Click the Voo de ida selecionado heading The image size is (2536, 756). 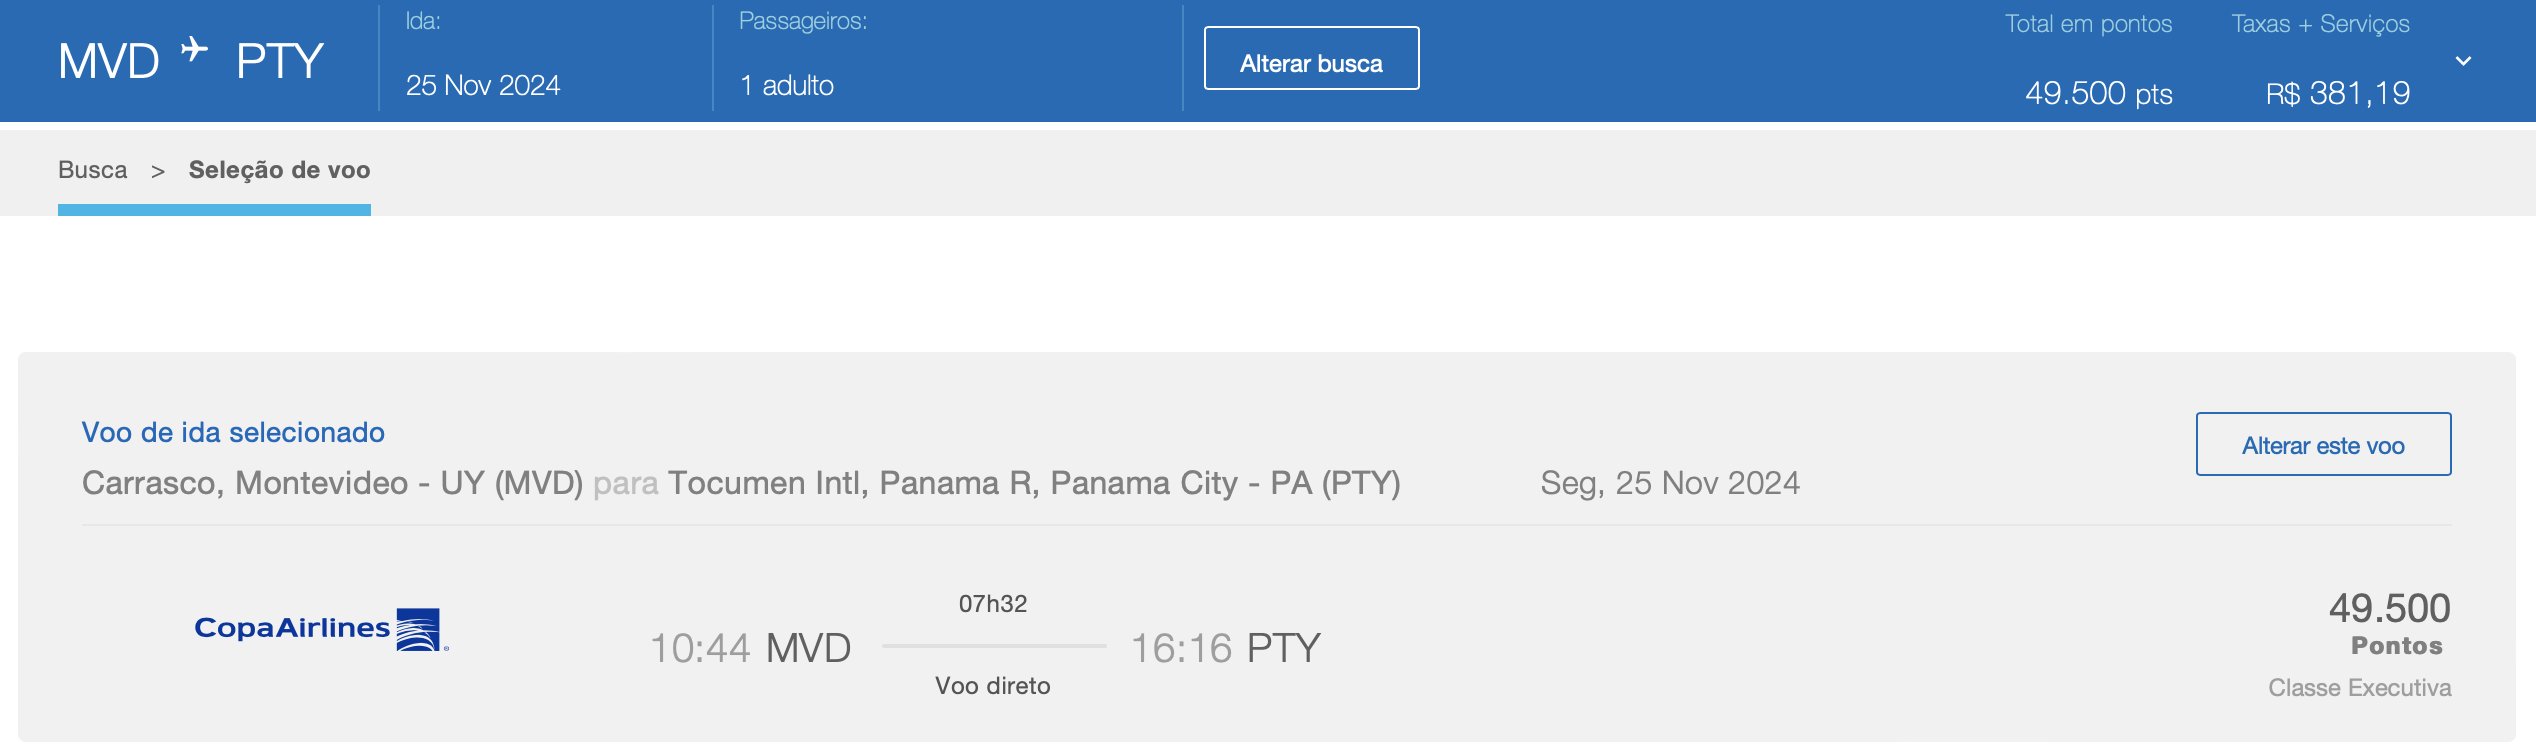(x=233, y=432)
